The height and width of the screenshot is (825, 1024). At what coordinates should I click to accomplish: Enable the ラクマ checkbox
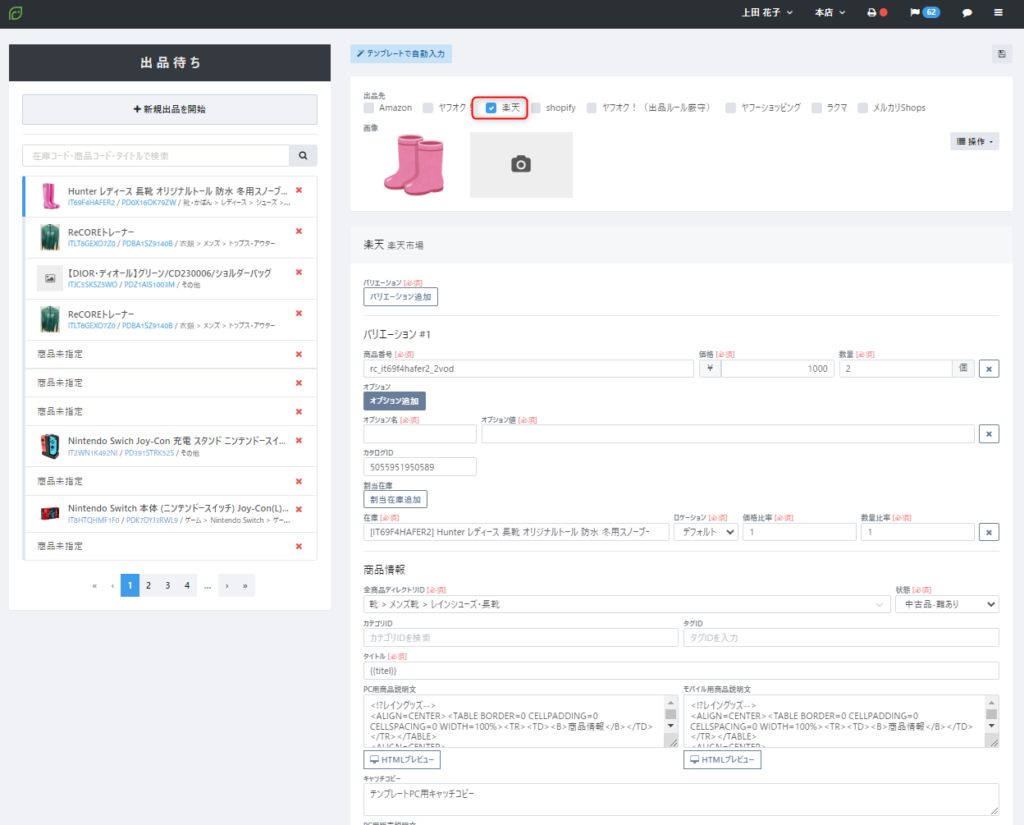(816, 108)
